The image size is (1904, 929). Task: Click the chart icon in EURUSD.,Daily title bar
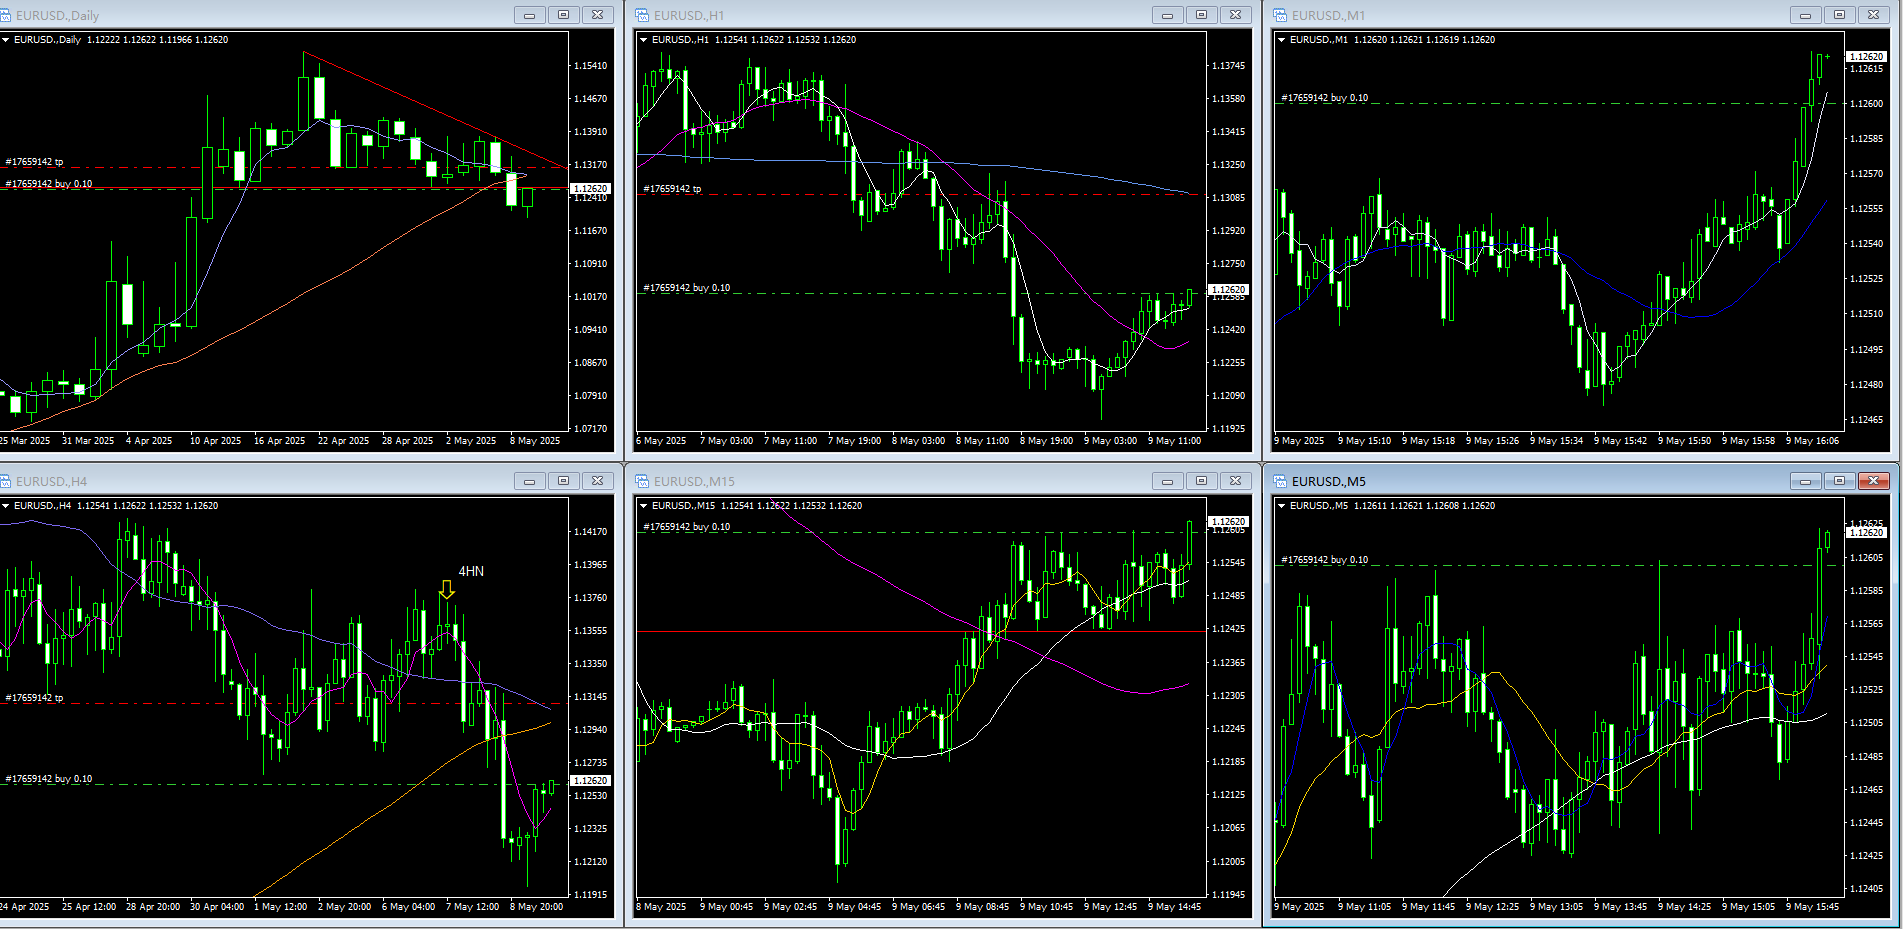(x=5, y=15)
